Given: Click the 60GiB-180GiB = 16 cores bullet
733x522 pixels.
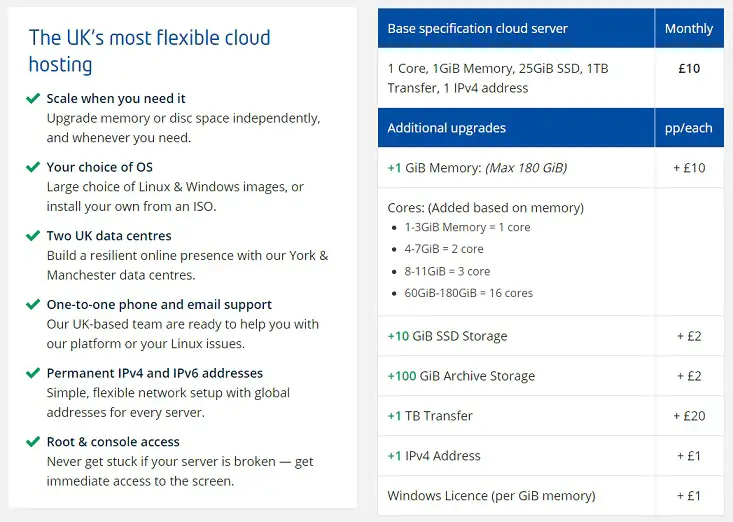Looking at the screenshot, I should (x=468, y=293).
